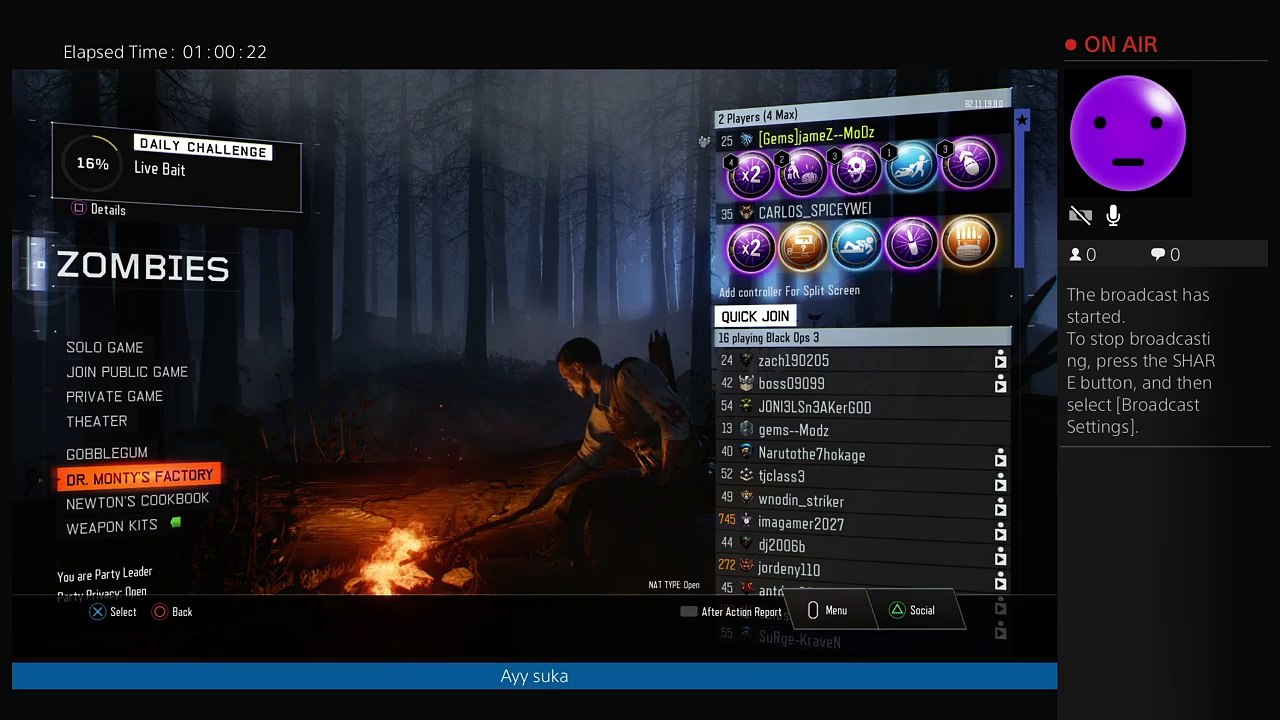Click the viewers count icon
Image resolution: width=1280 pixels, height=720 pixels.
click(1076, 255)
